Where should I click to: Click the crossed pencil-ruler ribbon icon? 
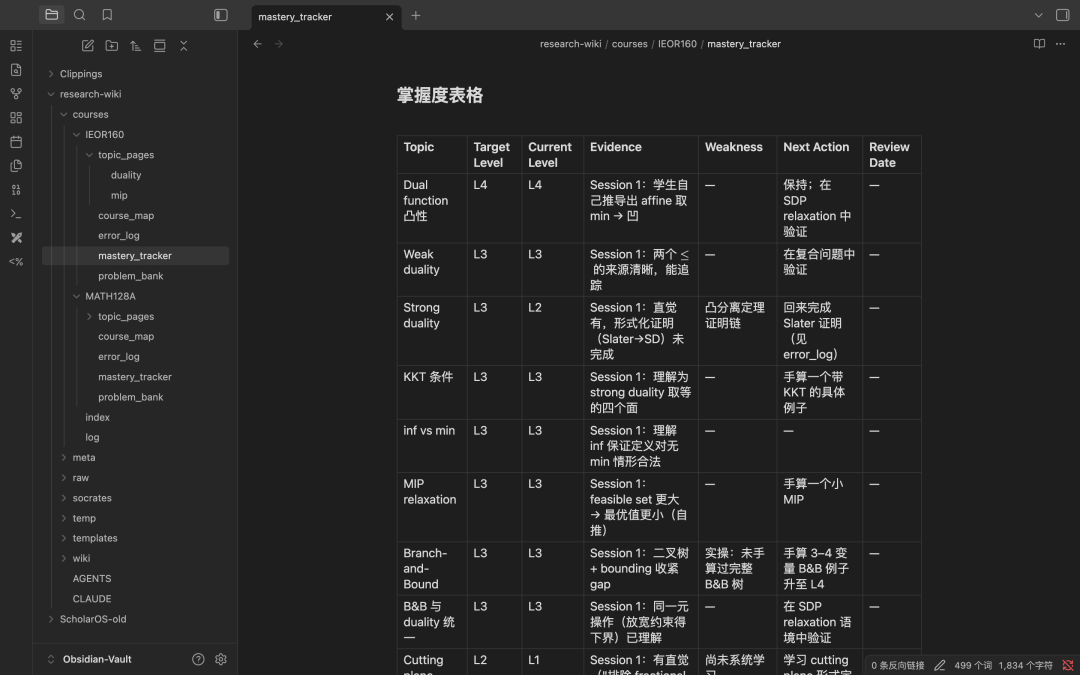coord(16,238)
